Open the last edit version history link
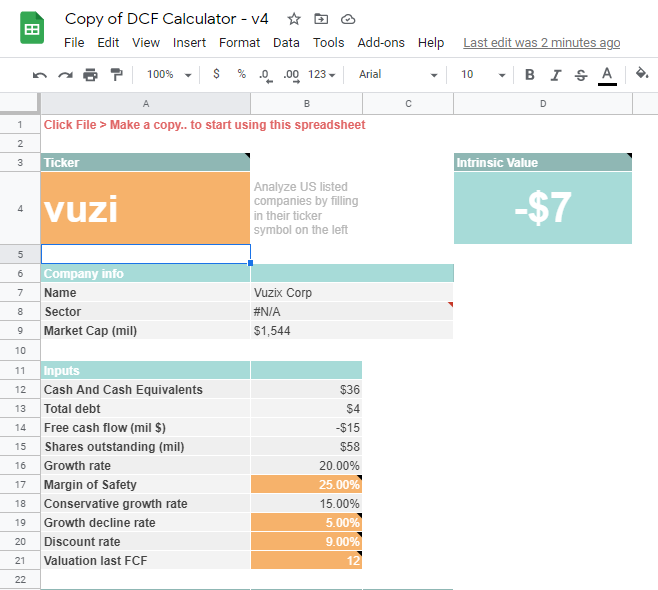 (541, 43)
